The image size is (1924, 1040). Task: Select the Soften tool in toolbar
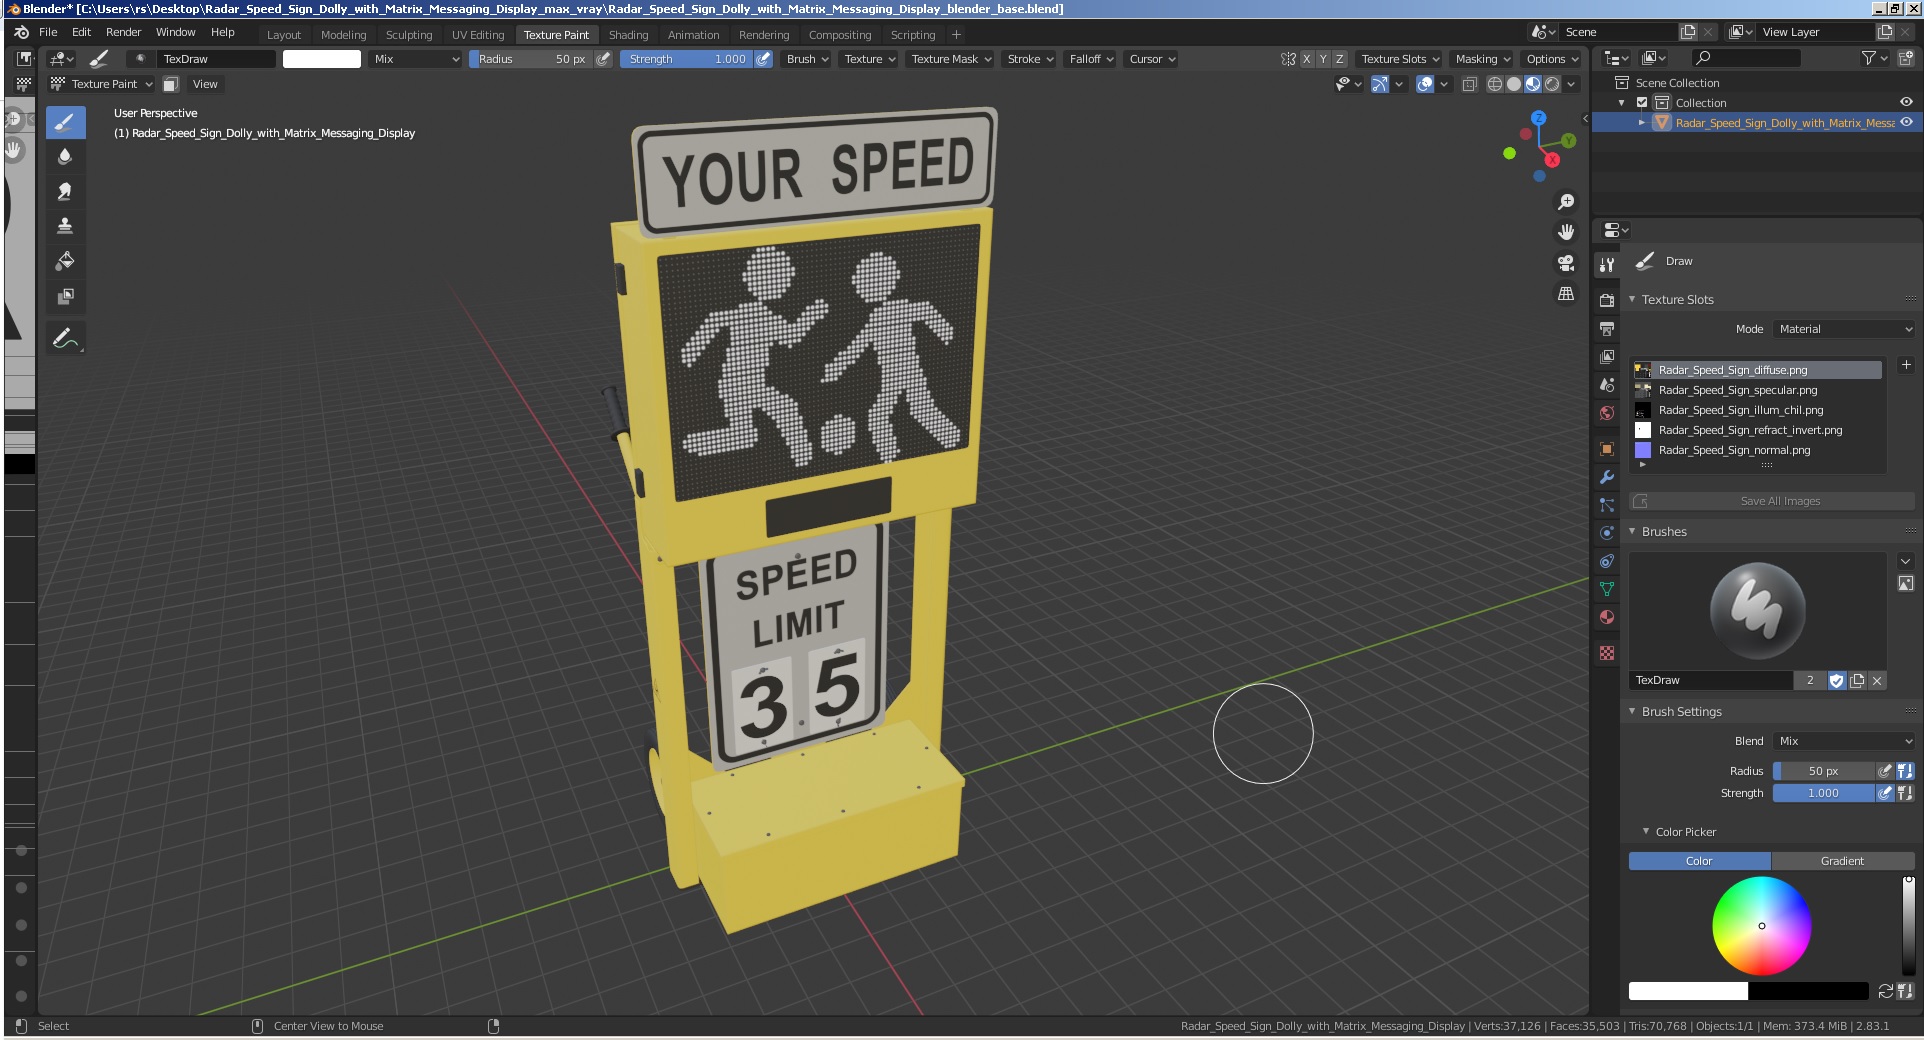pyautogui.click(x=65, y=157)
